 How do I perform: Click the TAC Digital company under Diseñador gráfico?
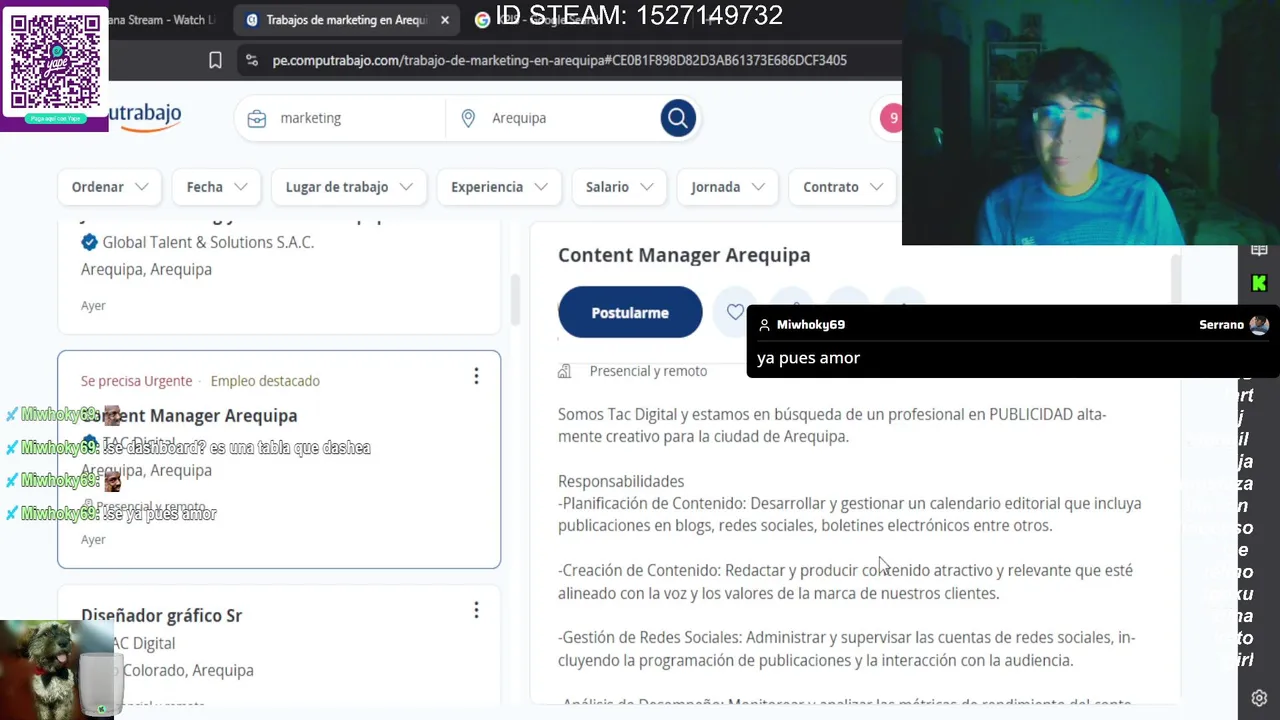140,643
